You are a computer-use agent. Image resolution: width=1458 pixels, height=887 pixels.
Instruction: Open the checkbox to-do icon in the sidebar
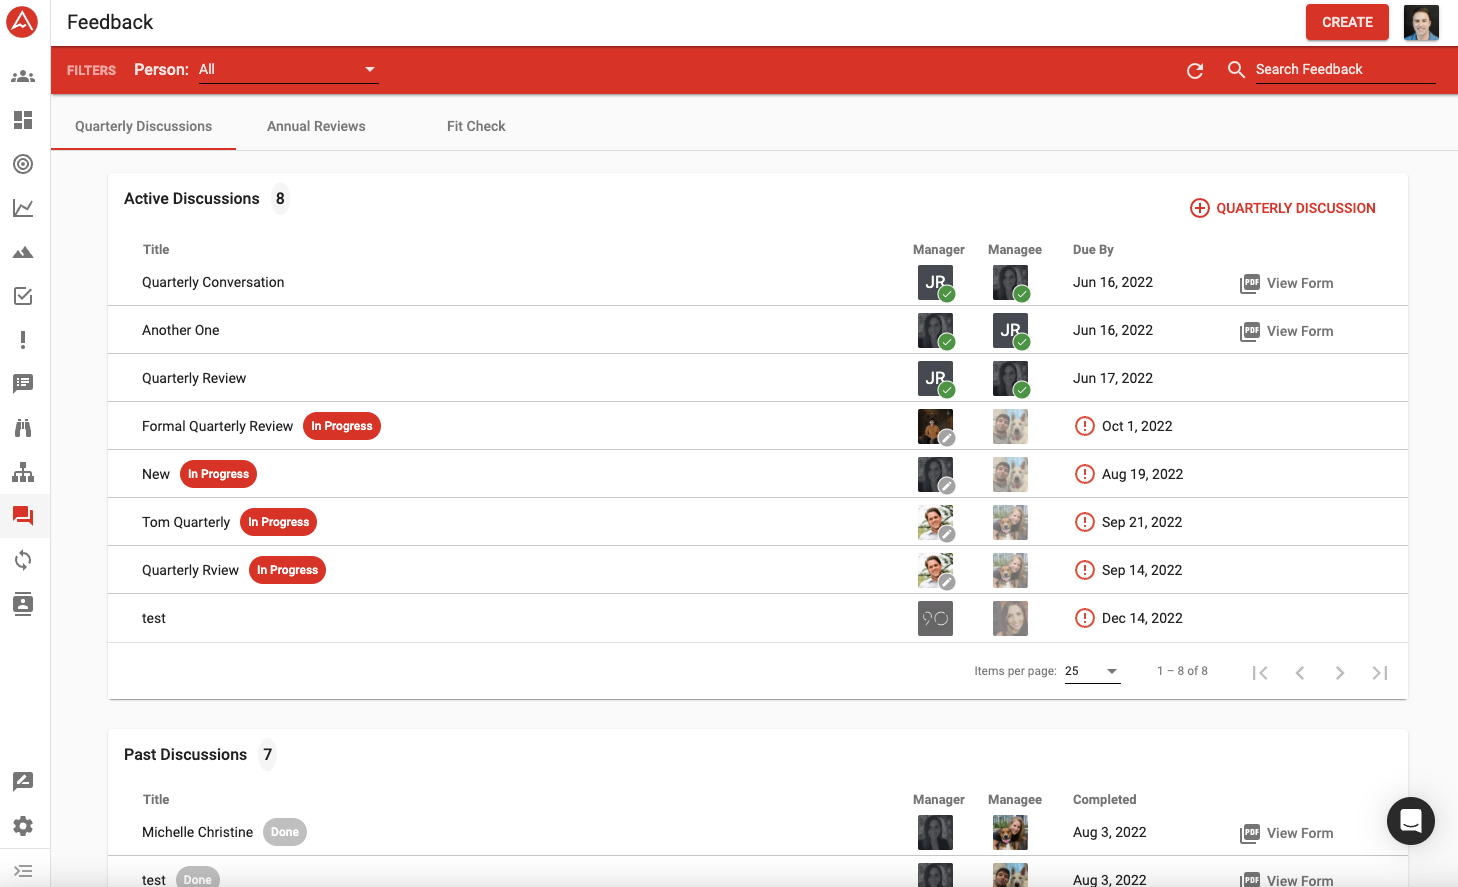pos(23,296)
